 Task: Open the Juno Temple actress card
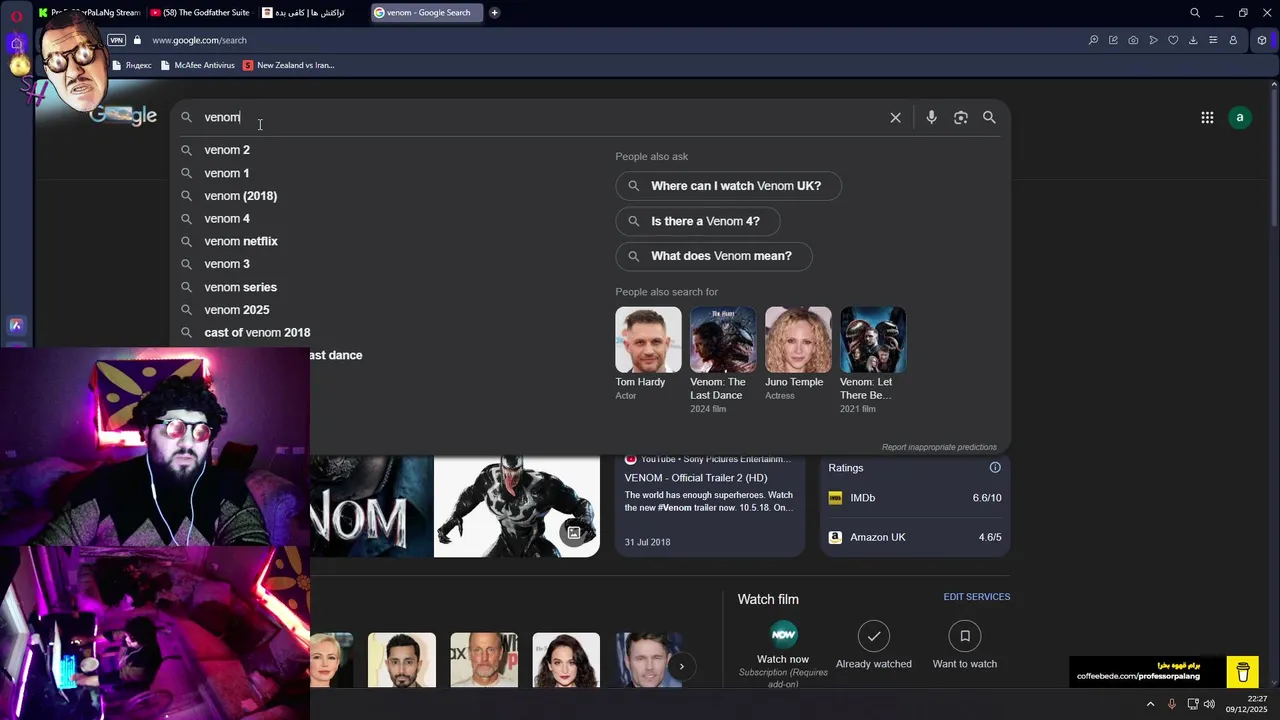tap(797, 353)
